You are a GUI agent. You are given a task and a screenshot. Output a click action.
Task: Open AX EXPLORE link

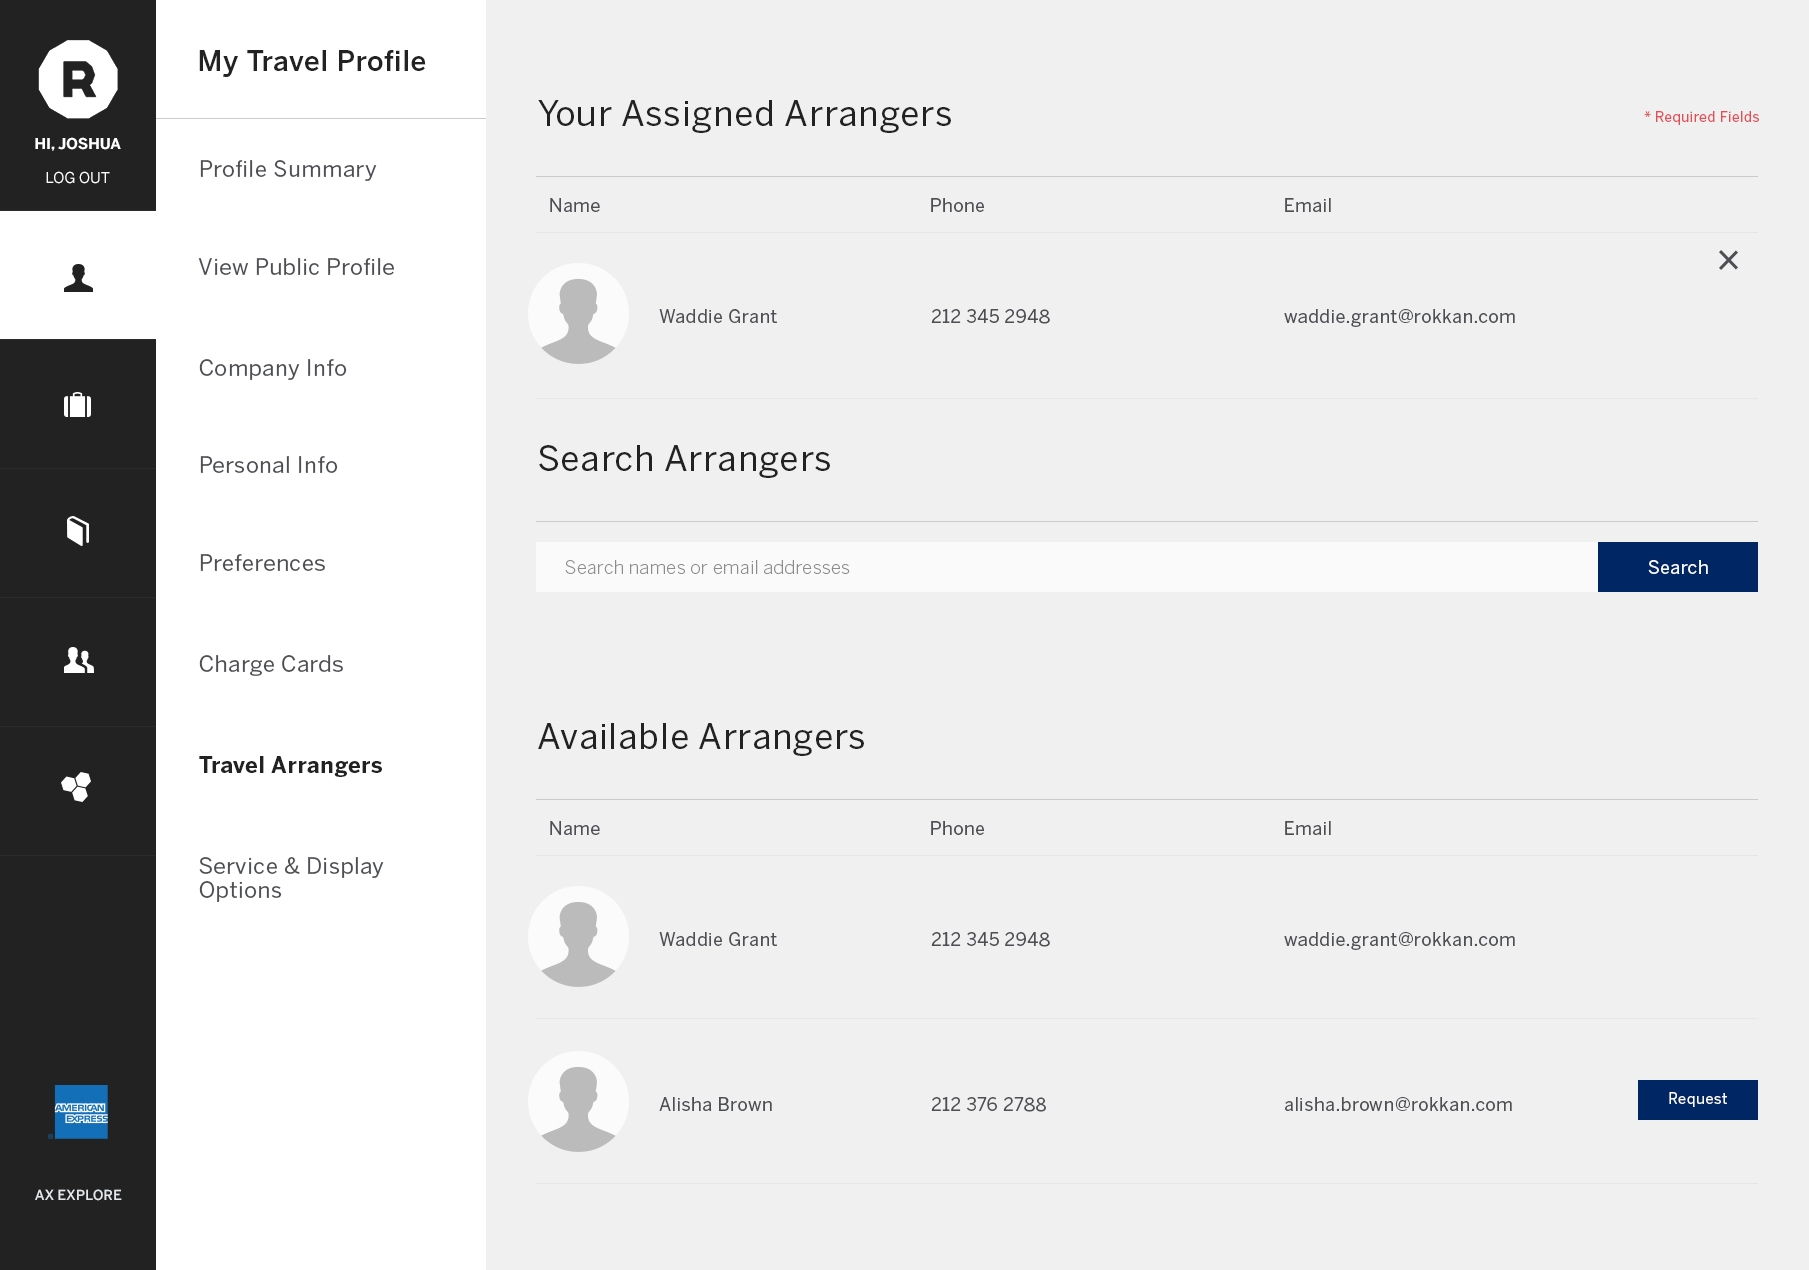pyautogui.click(x=77, y=1194)
